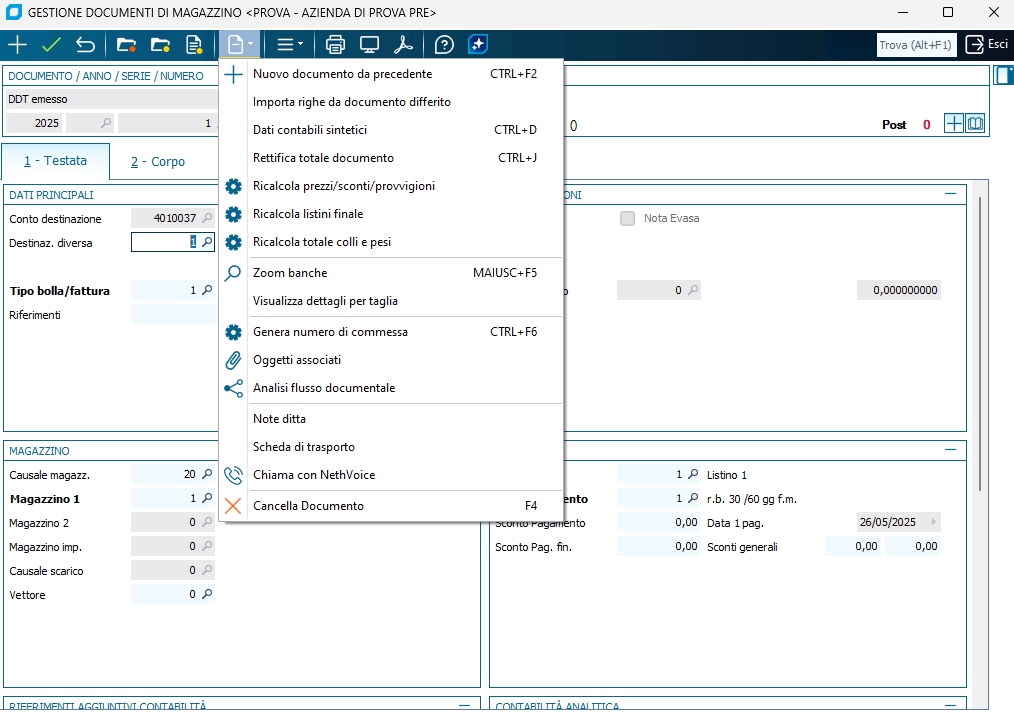1014x712 pixels.
Task: Click the printer icon in the toolbar
Action: click(x=336, y=45)
